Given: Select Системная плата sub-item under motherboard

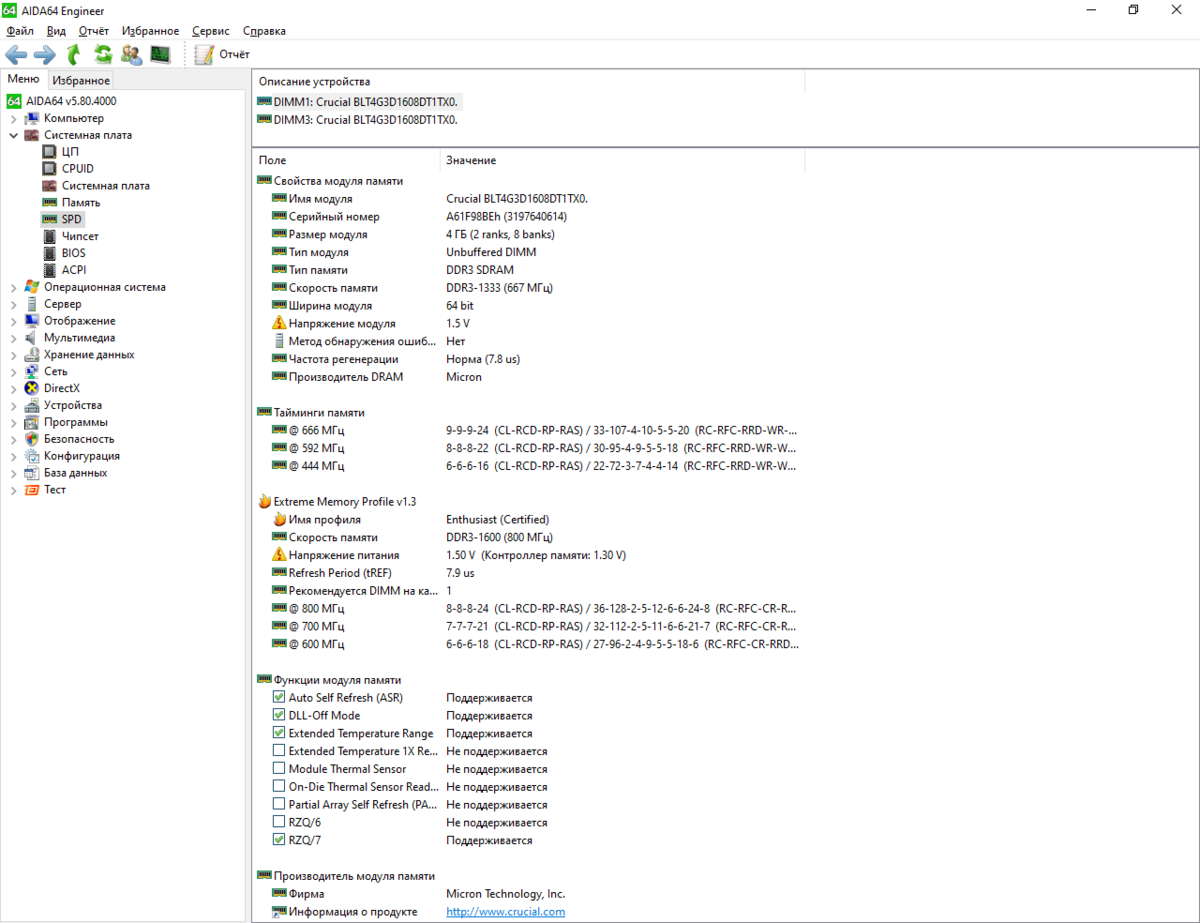Looking at the screenshot, I should tap(106, 185).
